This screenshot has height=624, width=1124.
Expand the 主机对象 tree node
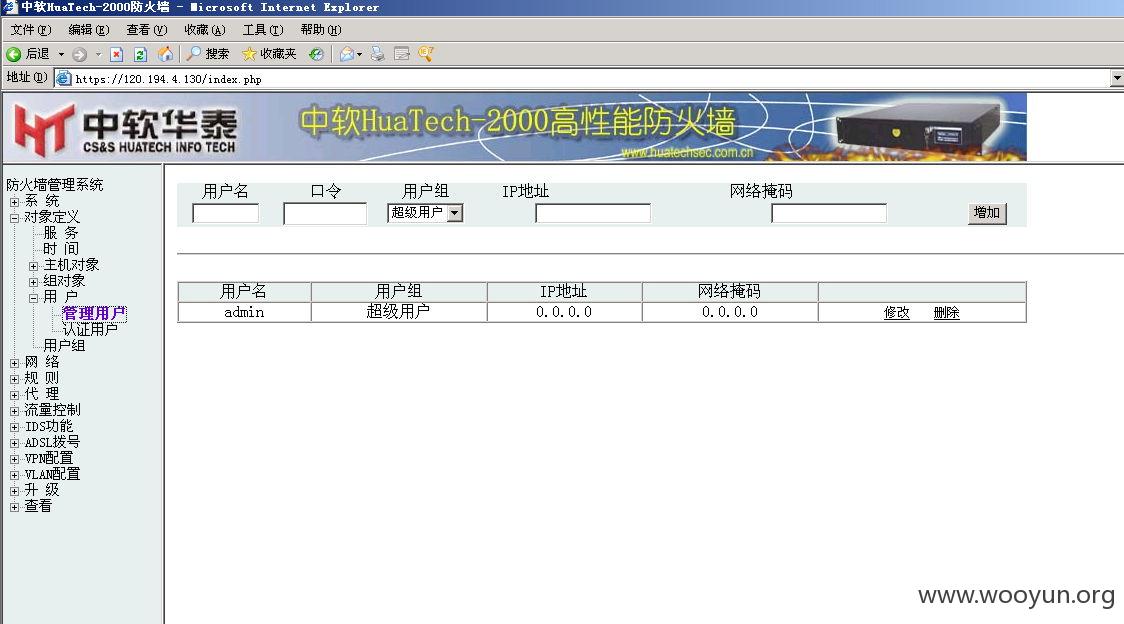[x=33, y=266]
